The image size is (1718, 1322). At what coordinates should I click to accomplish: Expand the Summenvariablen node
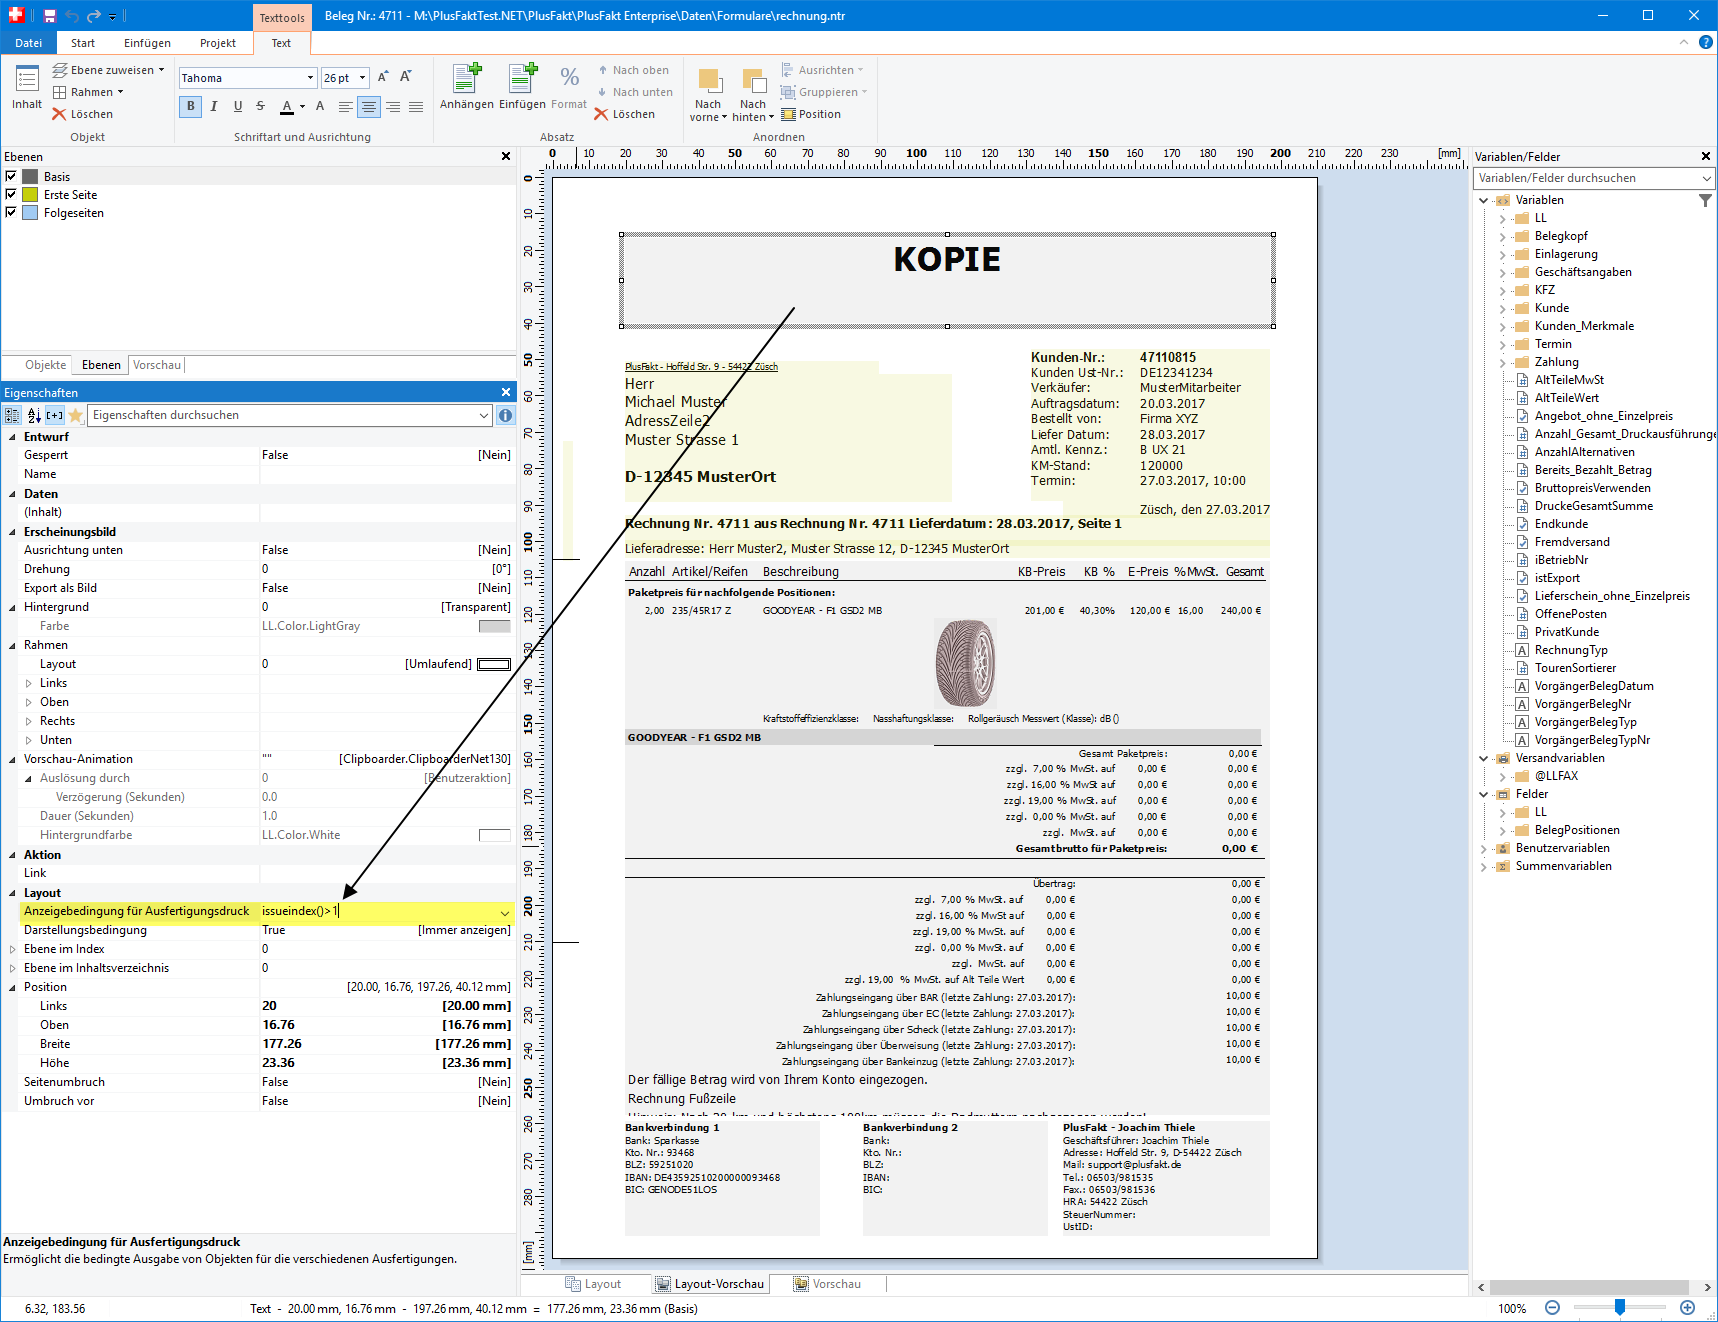1483,866
